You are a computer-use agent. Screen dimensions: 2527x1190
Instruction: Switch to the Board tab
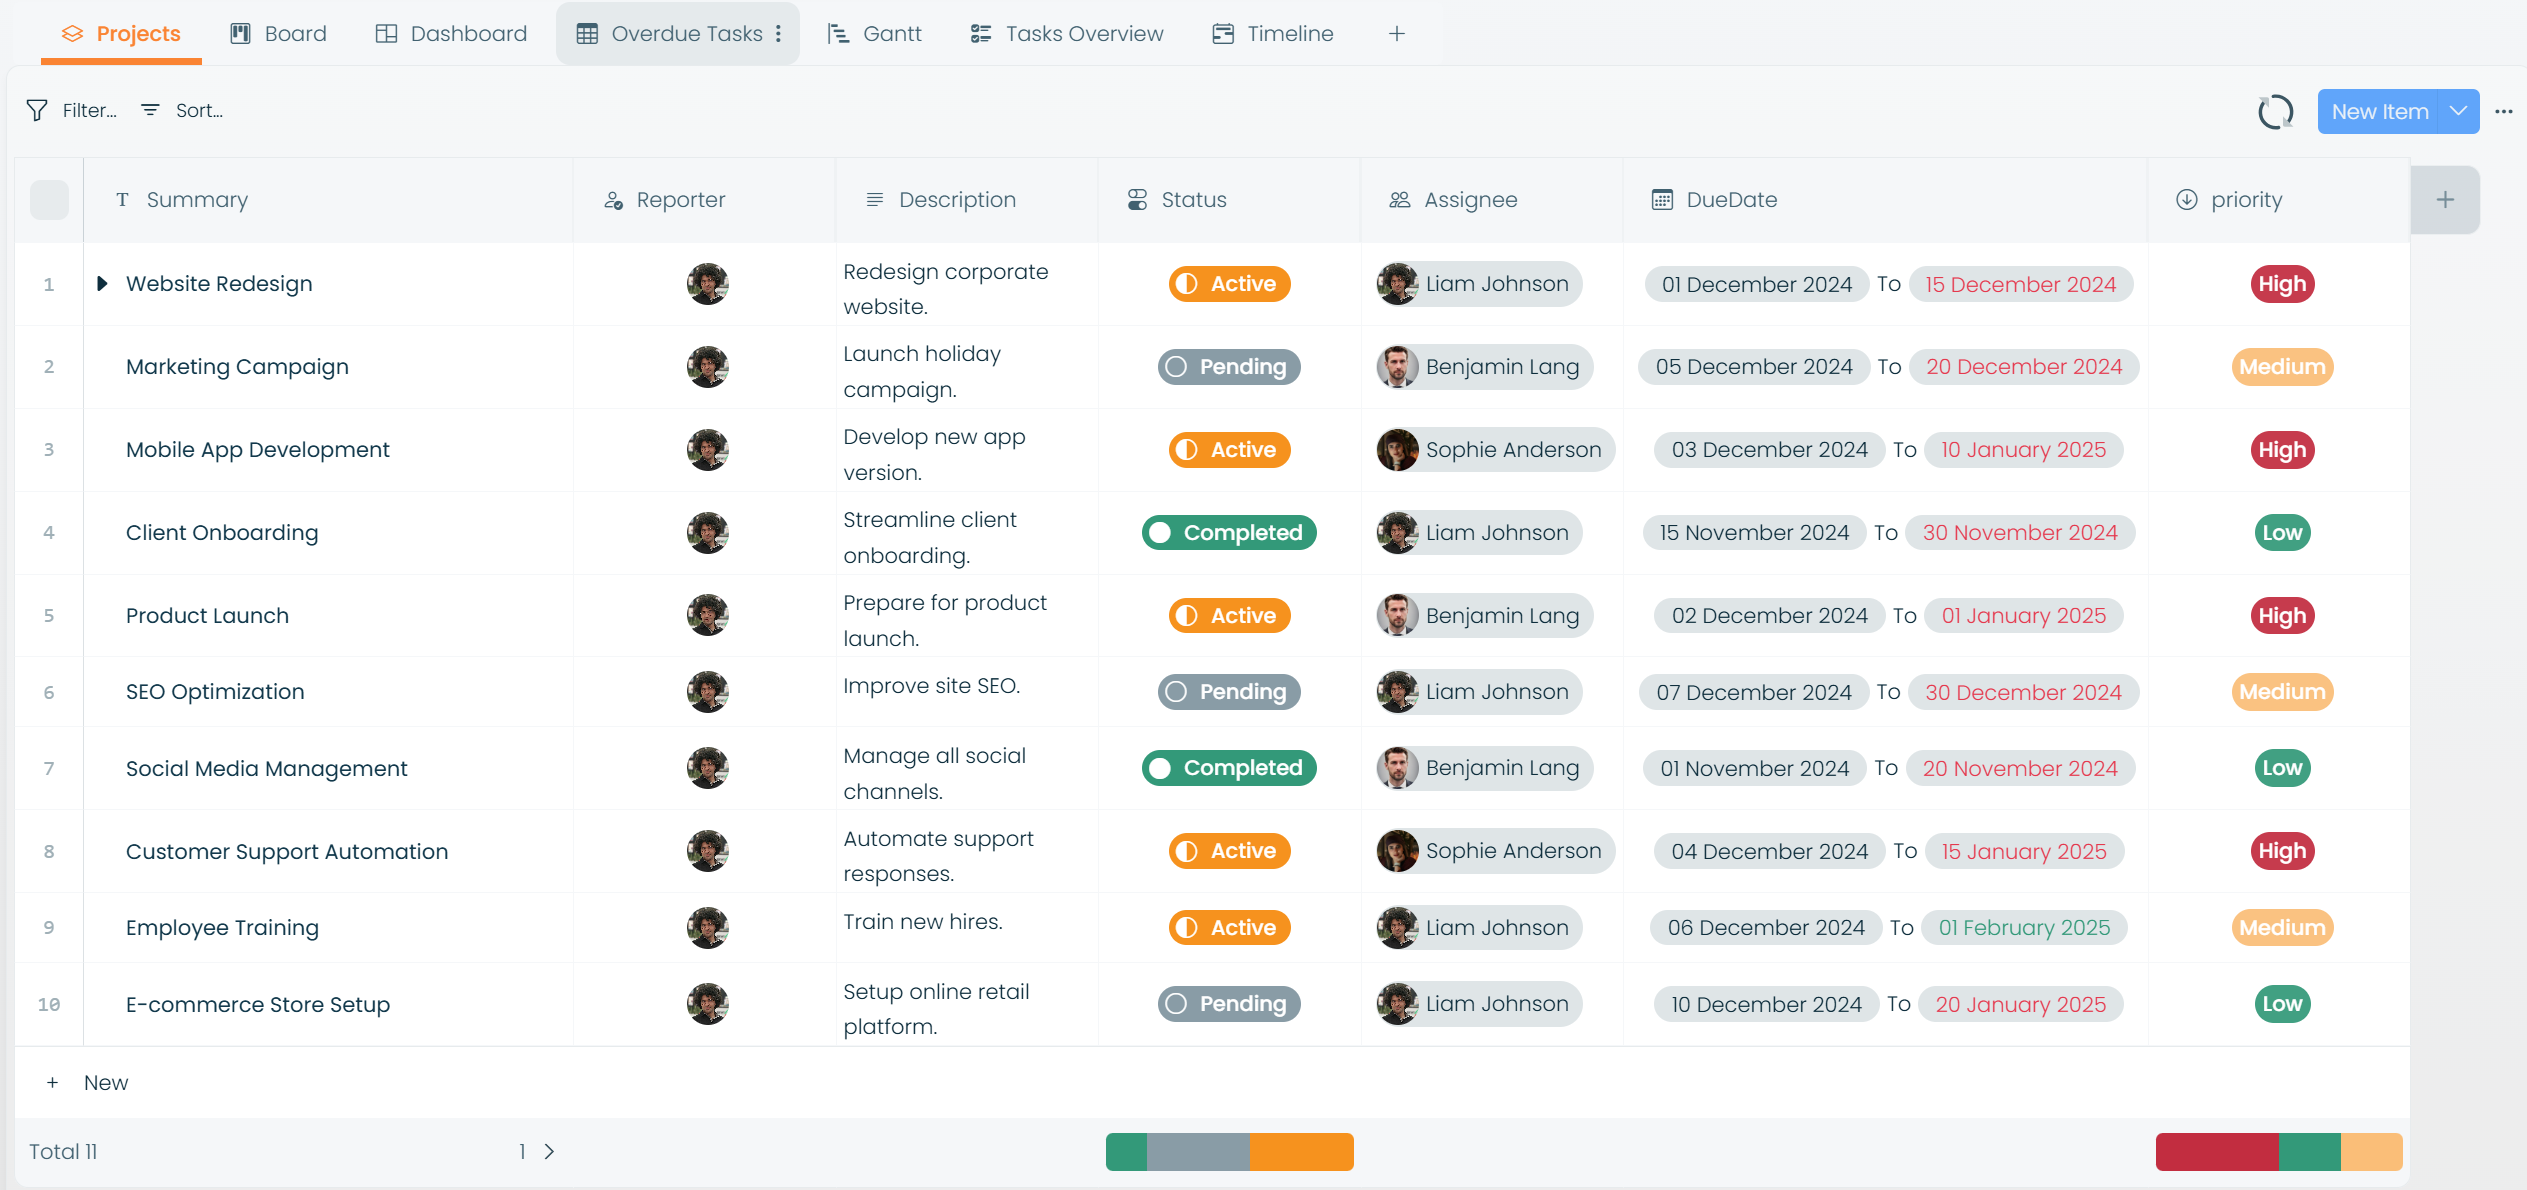[279, 34]
